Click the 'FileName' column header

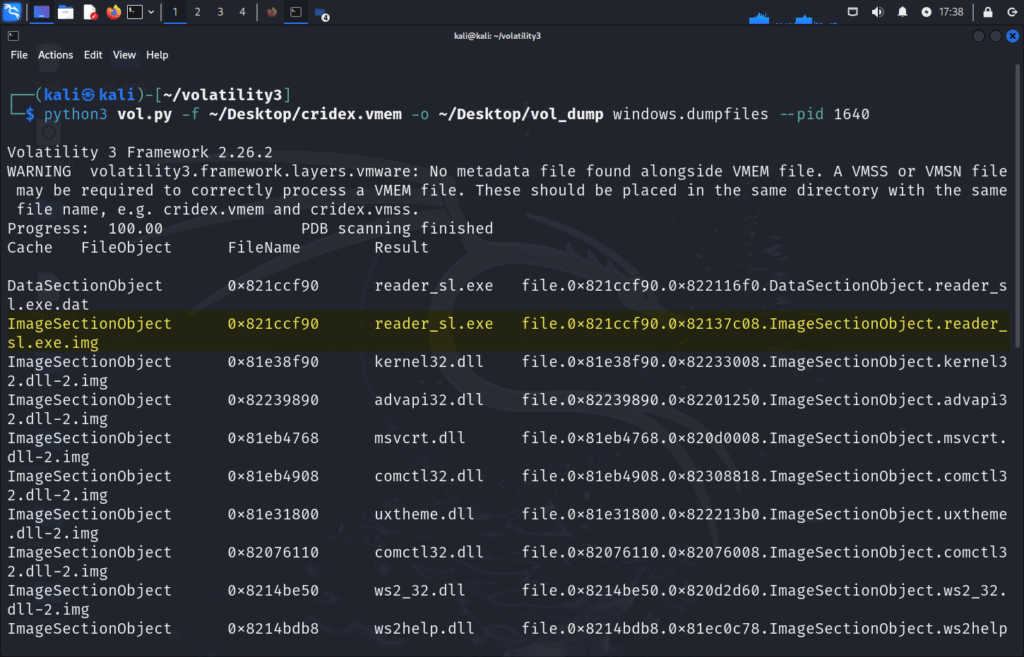pos(264,248)
